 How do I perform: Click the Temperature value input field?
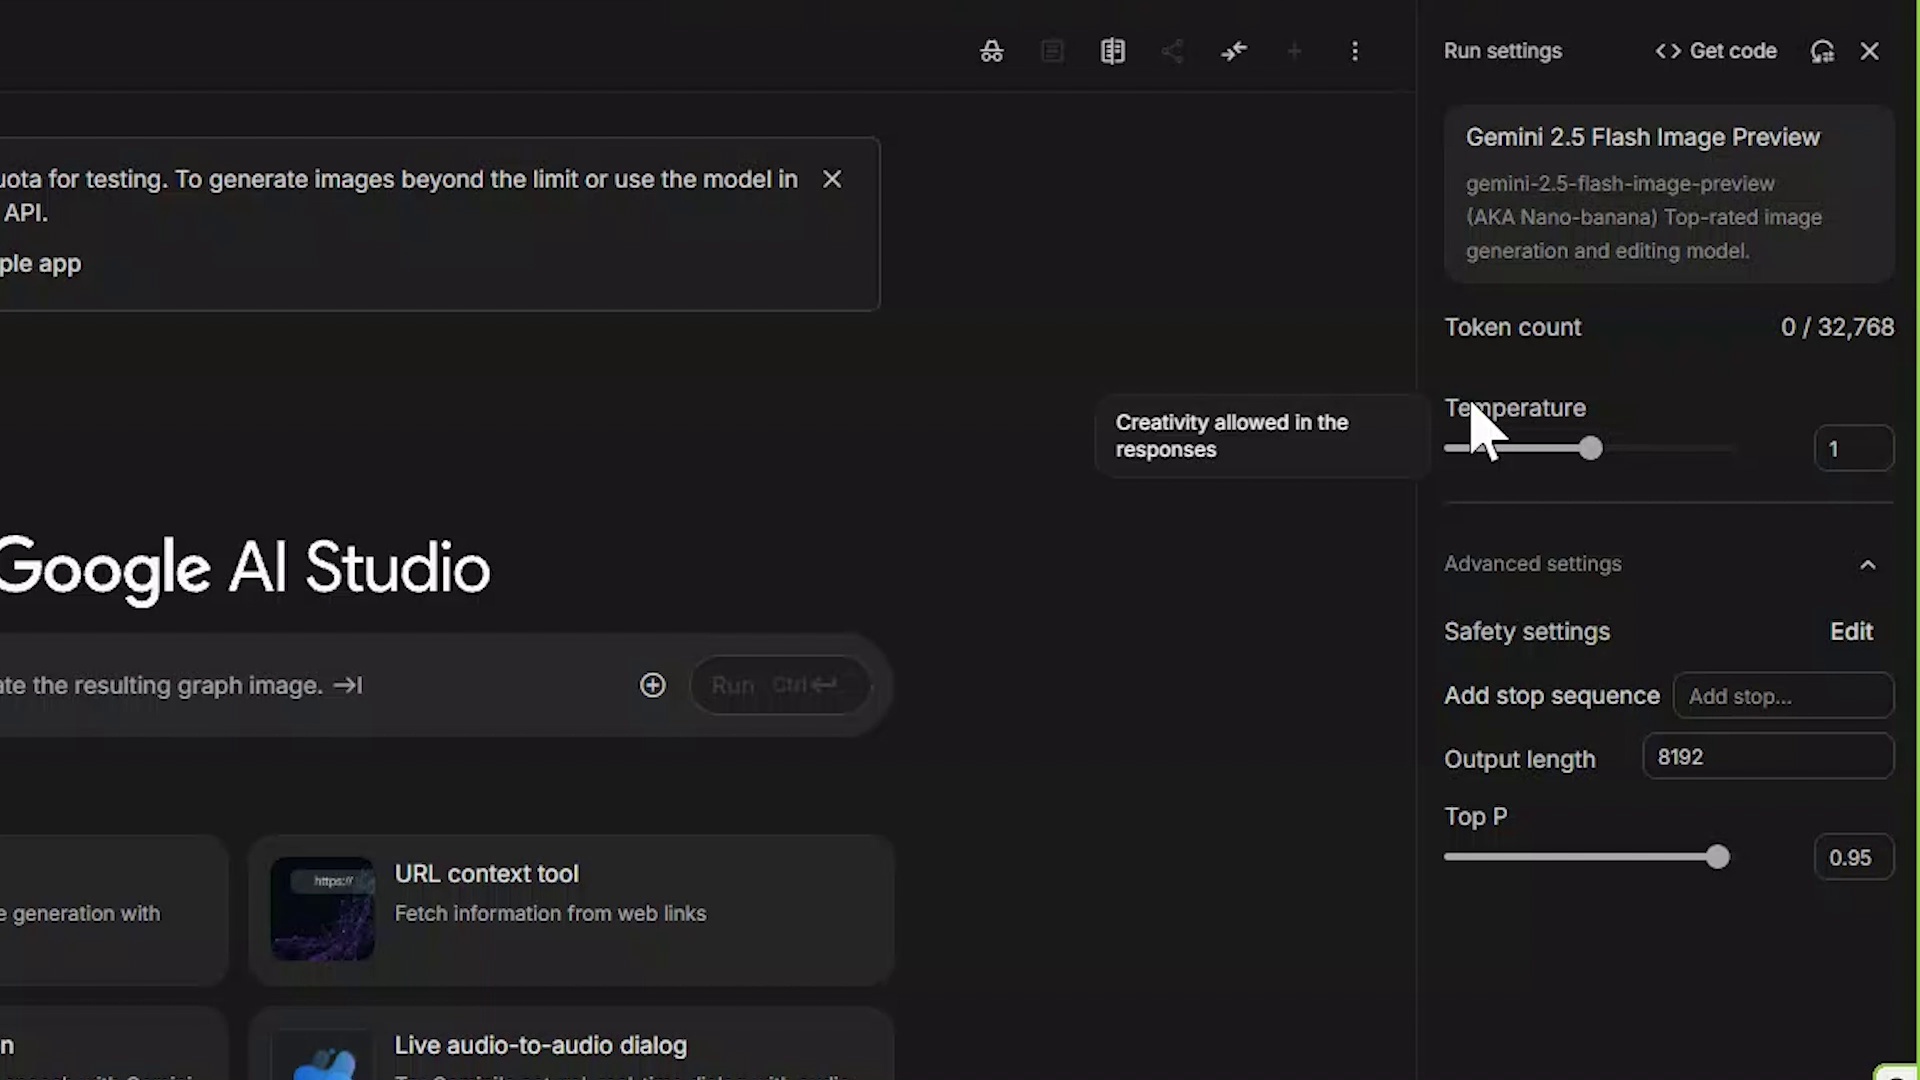tap(1853, 449)
